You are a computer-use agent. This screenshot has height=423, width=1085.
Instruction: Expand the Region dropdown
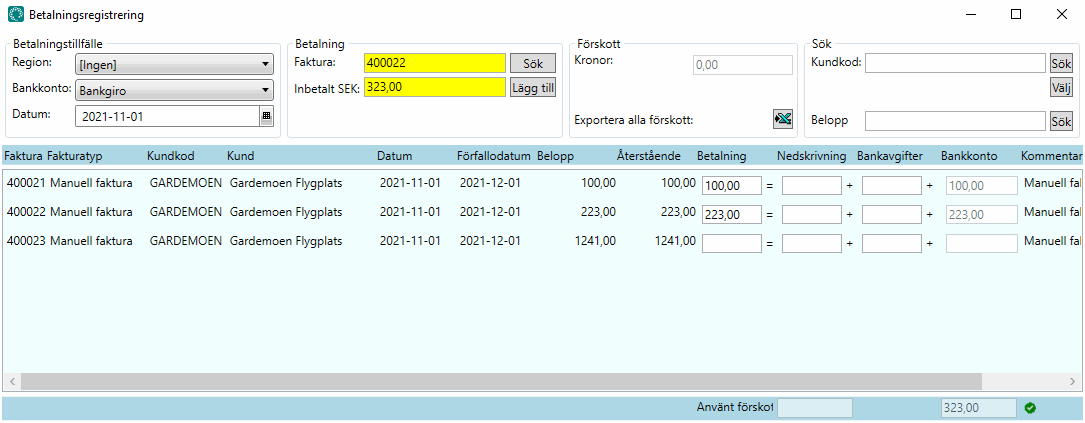[174, 64]
